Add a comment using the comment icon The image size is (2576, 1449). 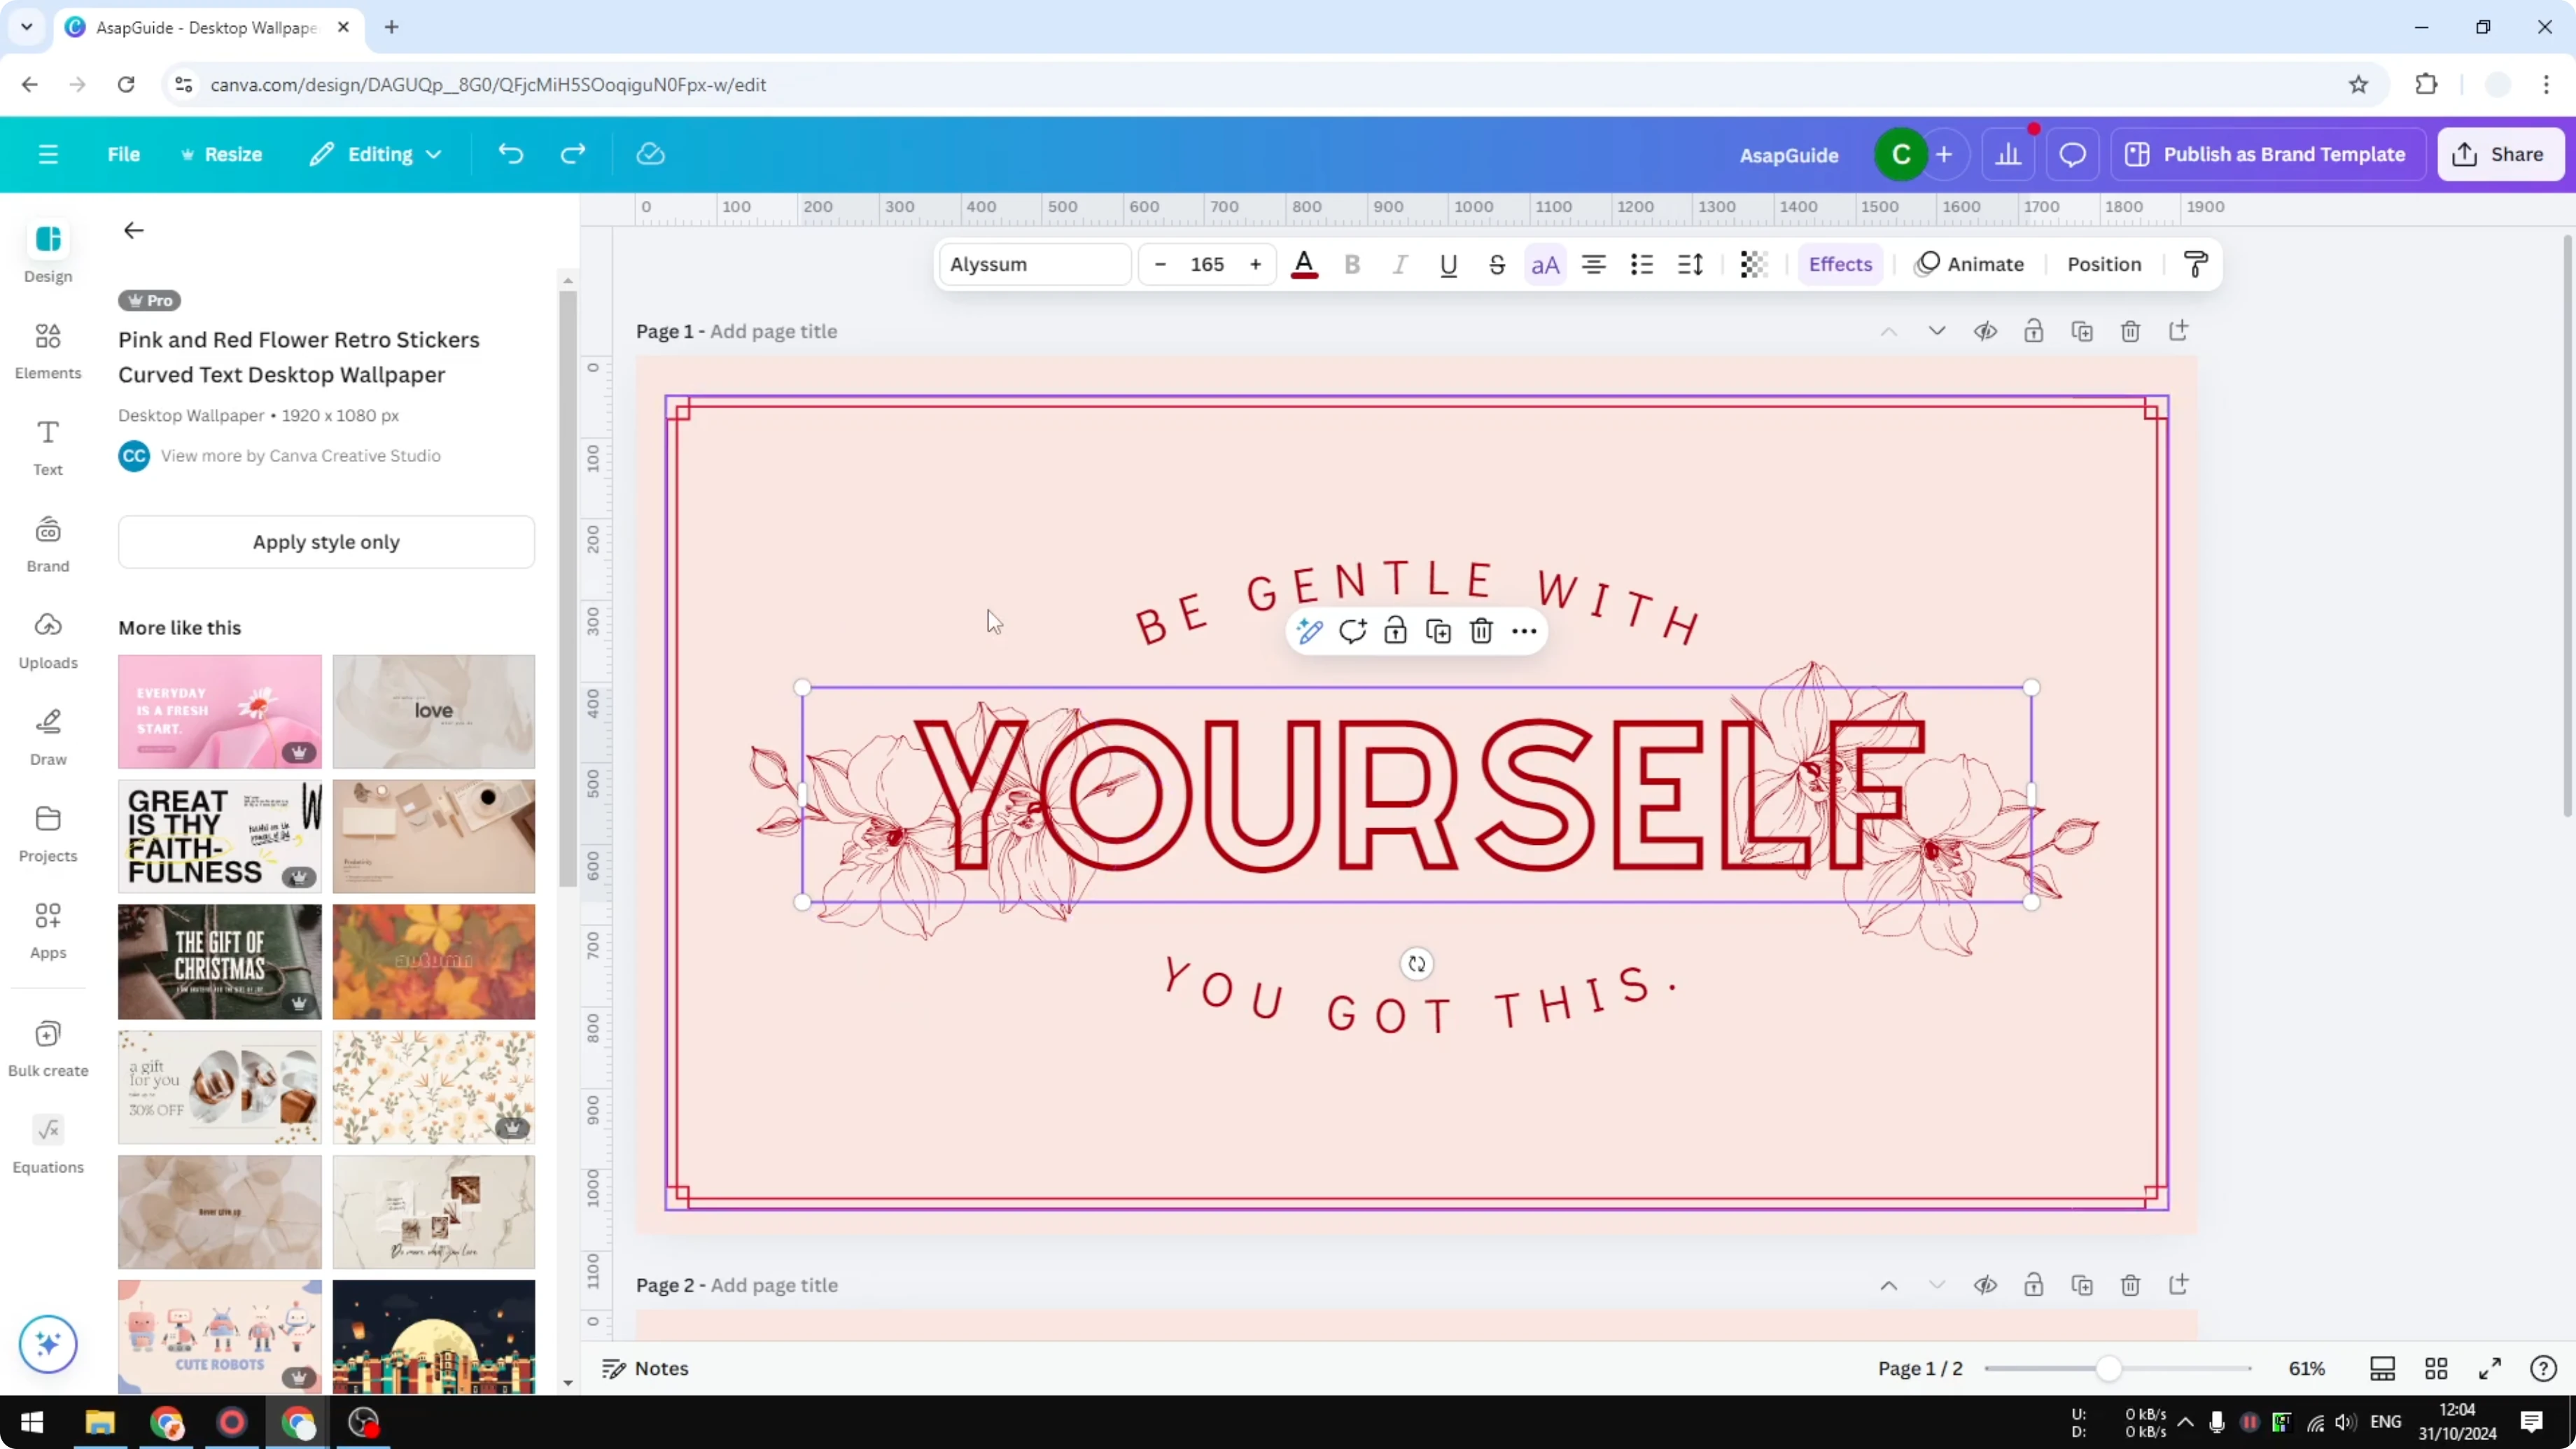(x=1353, y=631)
